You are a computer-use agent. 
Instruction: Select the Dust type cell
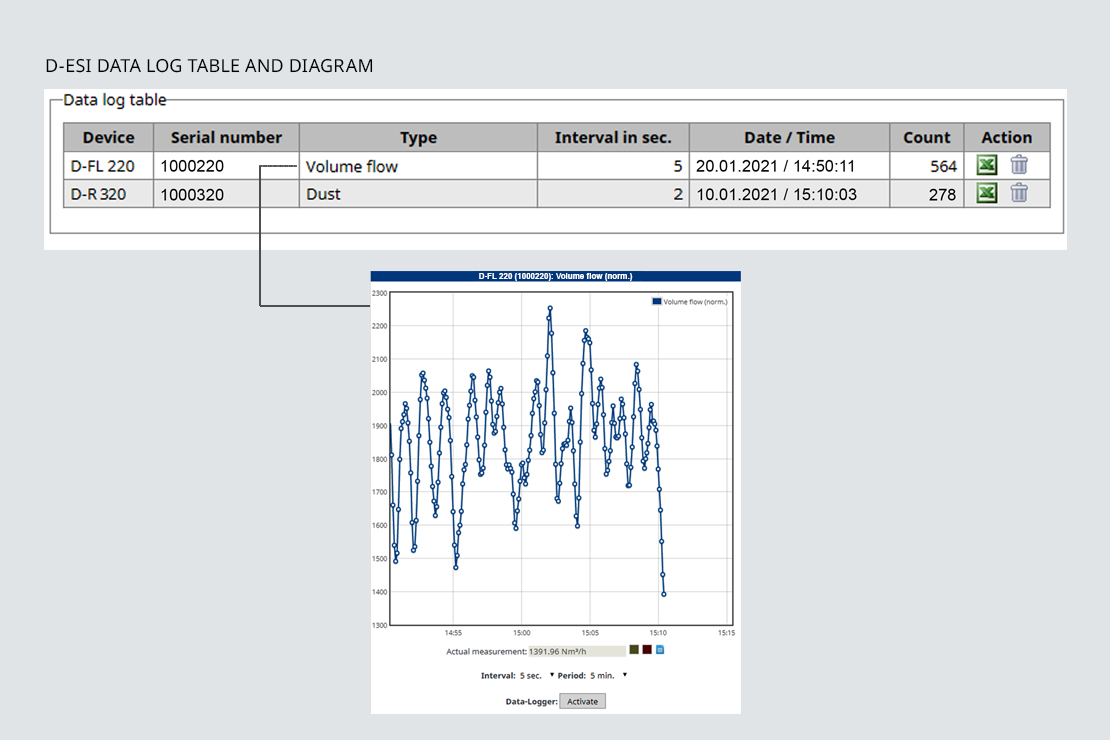tap(418, 194)
